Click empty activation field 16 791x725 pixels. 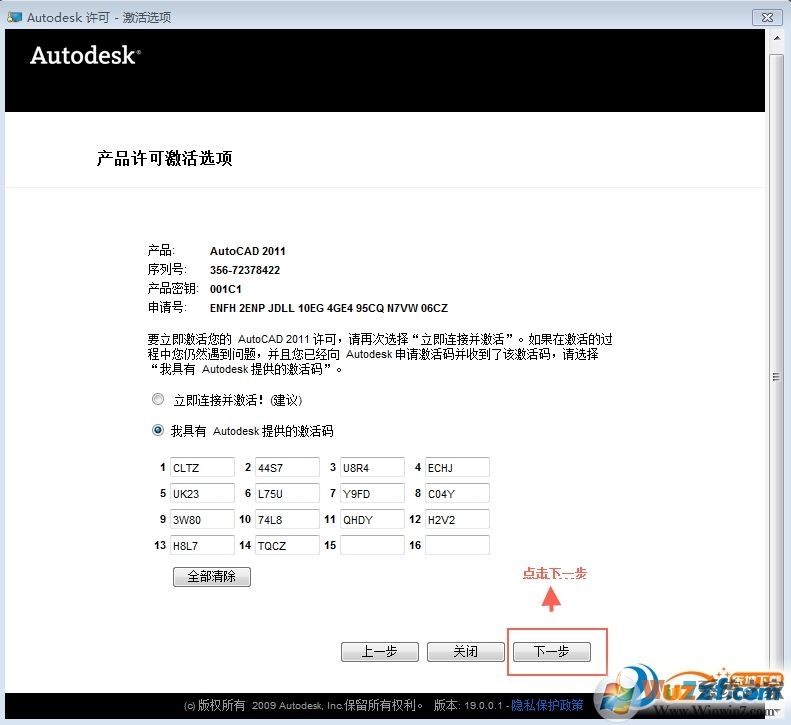pos(457,545)
